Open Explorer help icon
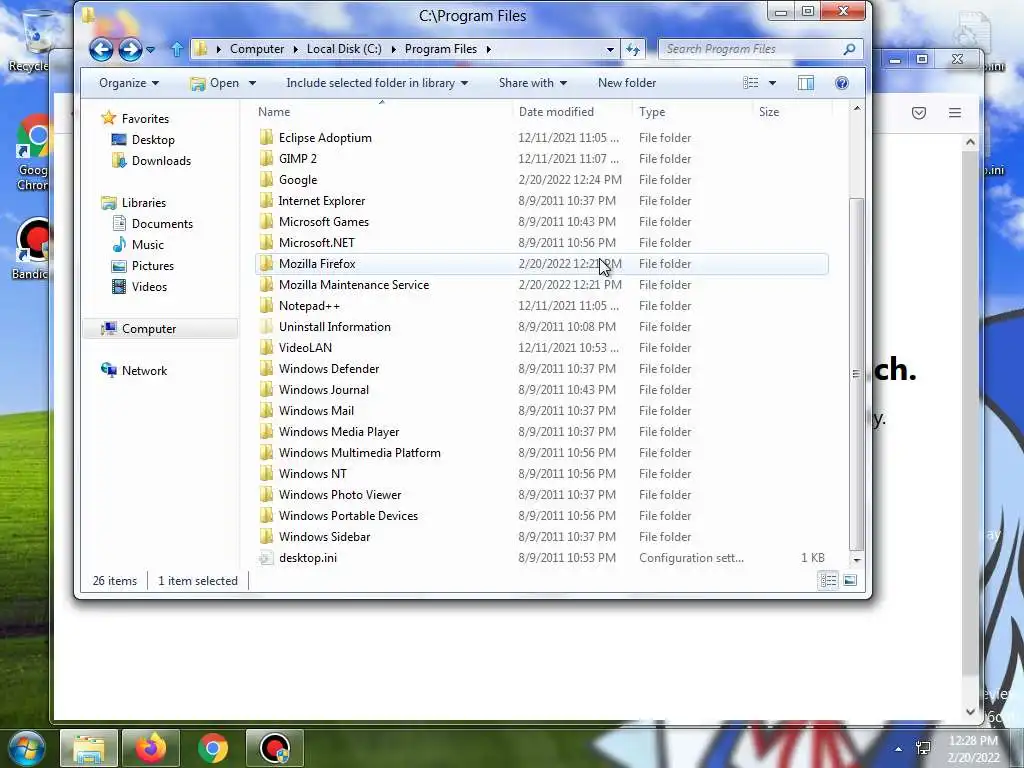 coord(842,83)
